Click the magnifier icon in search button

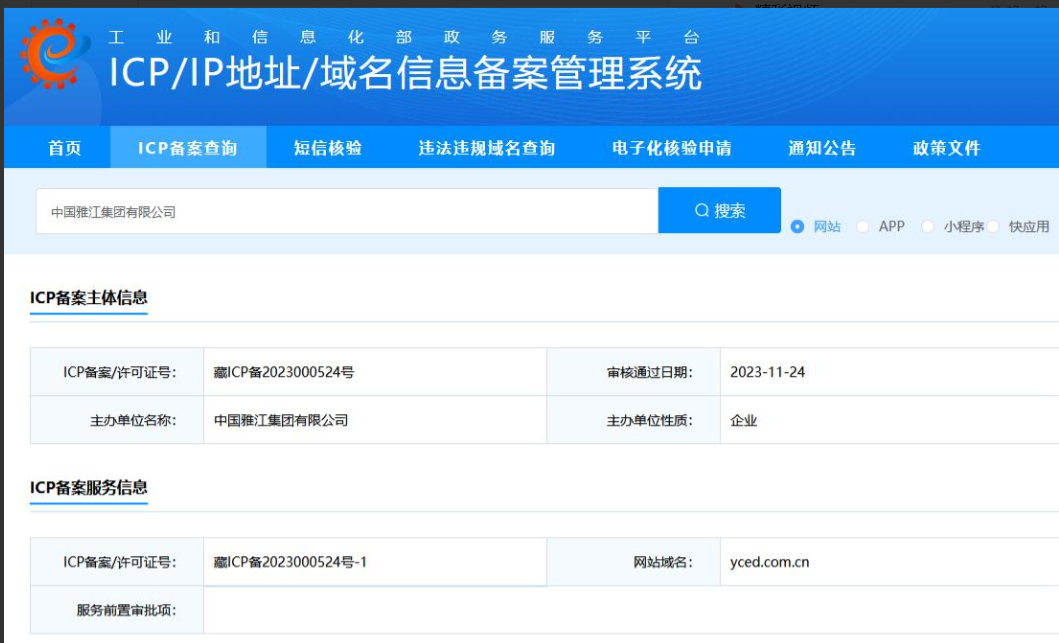point(702,211)
